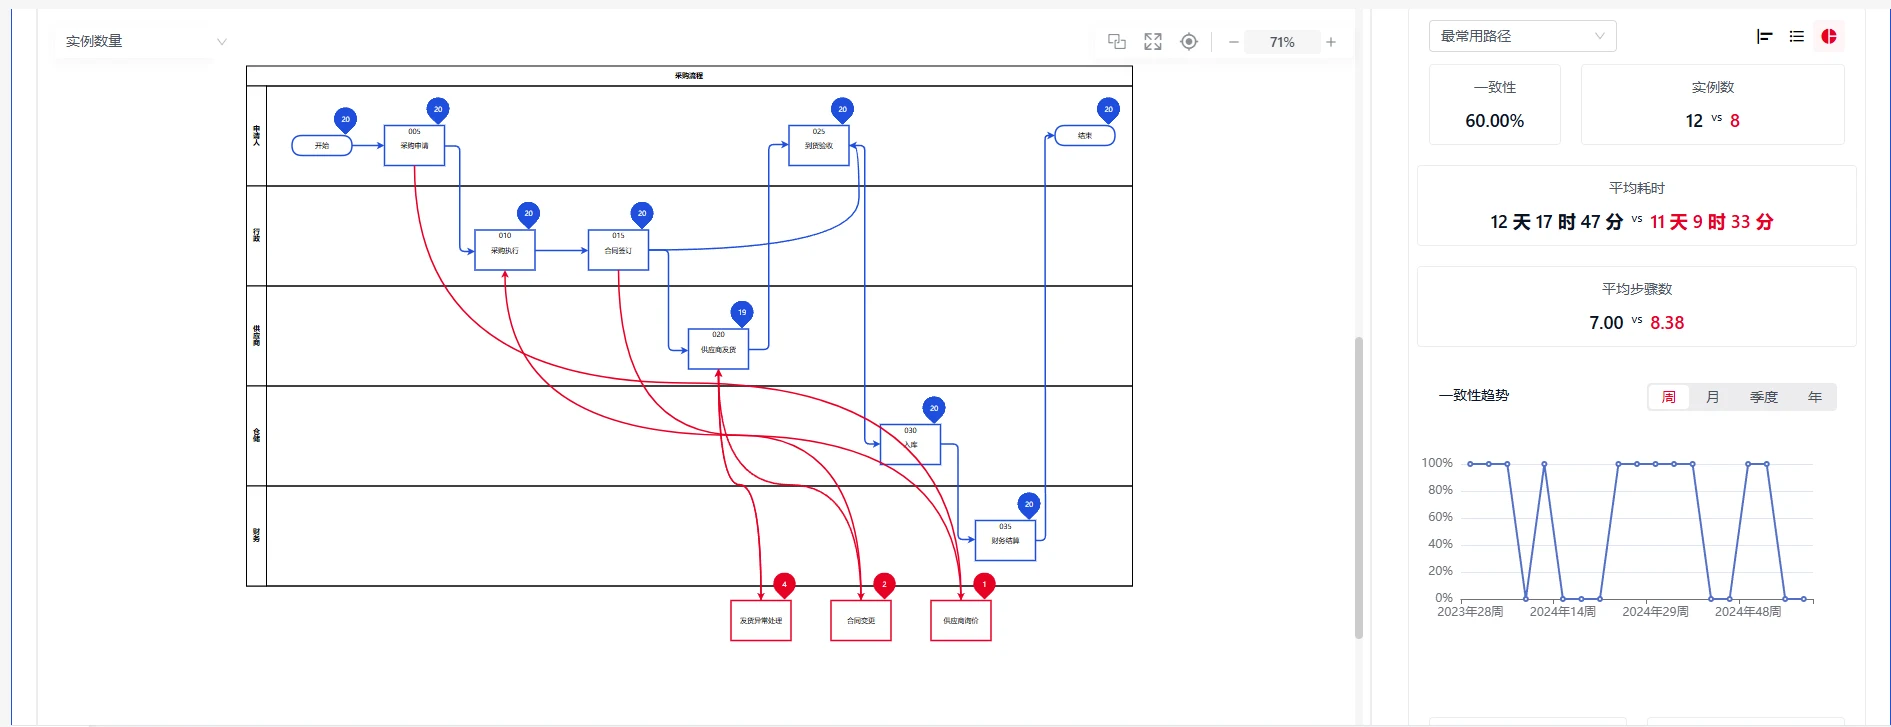
Task: Click the red badge 1 on 供应商询价
Action: pos(984,585)
